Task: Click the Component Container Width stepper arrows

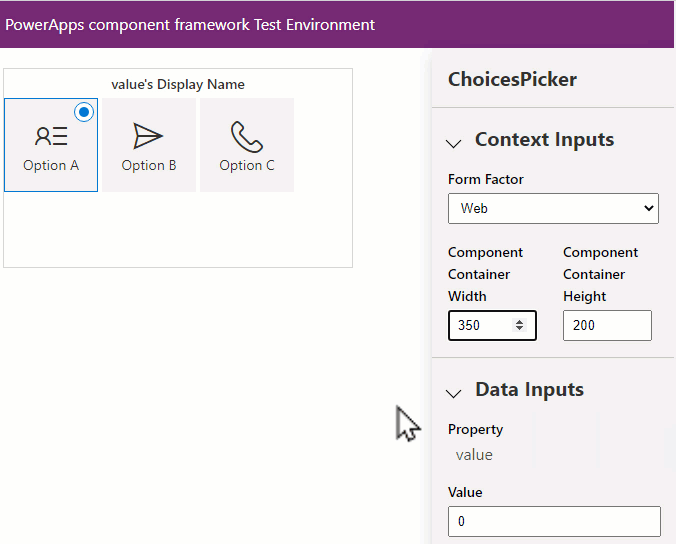Action: 519,325
